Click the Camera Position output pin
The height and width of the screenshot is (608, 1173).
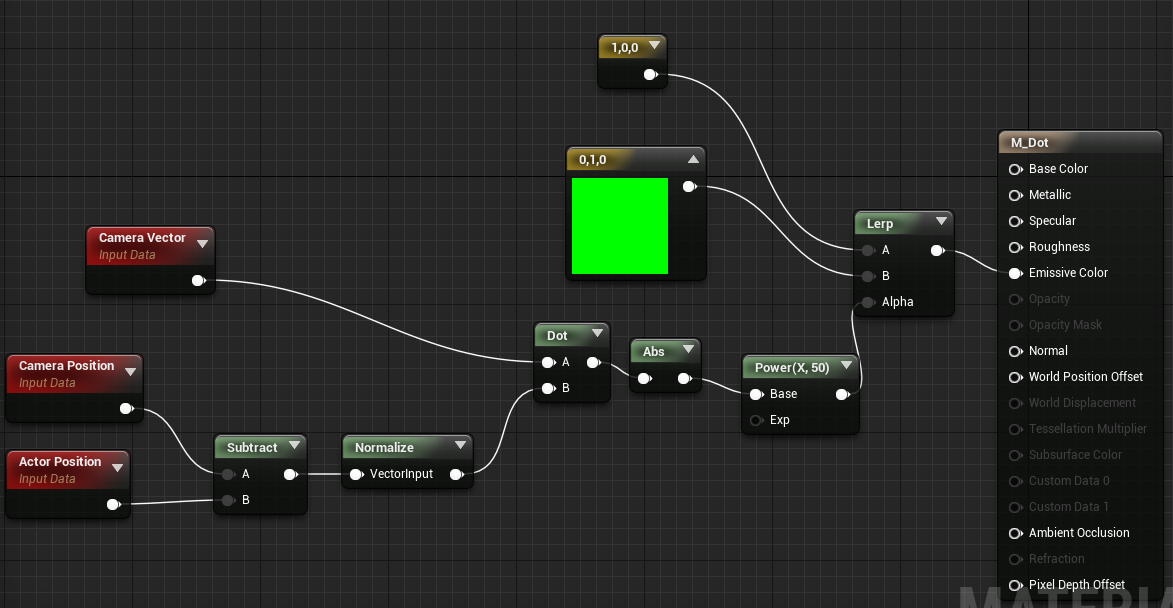(x=127, y=409)
